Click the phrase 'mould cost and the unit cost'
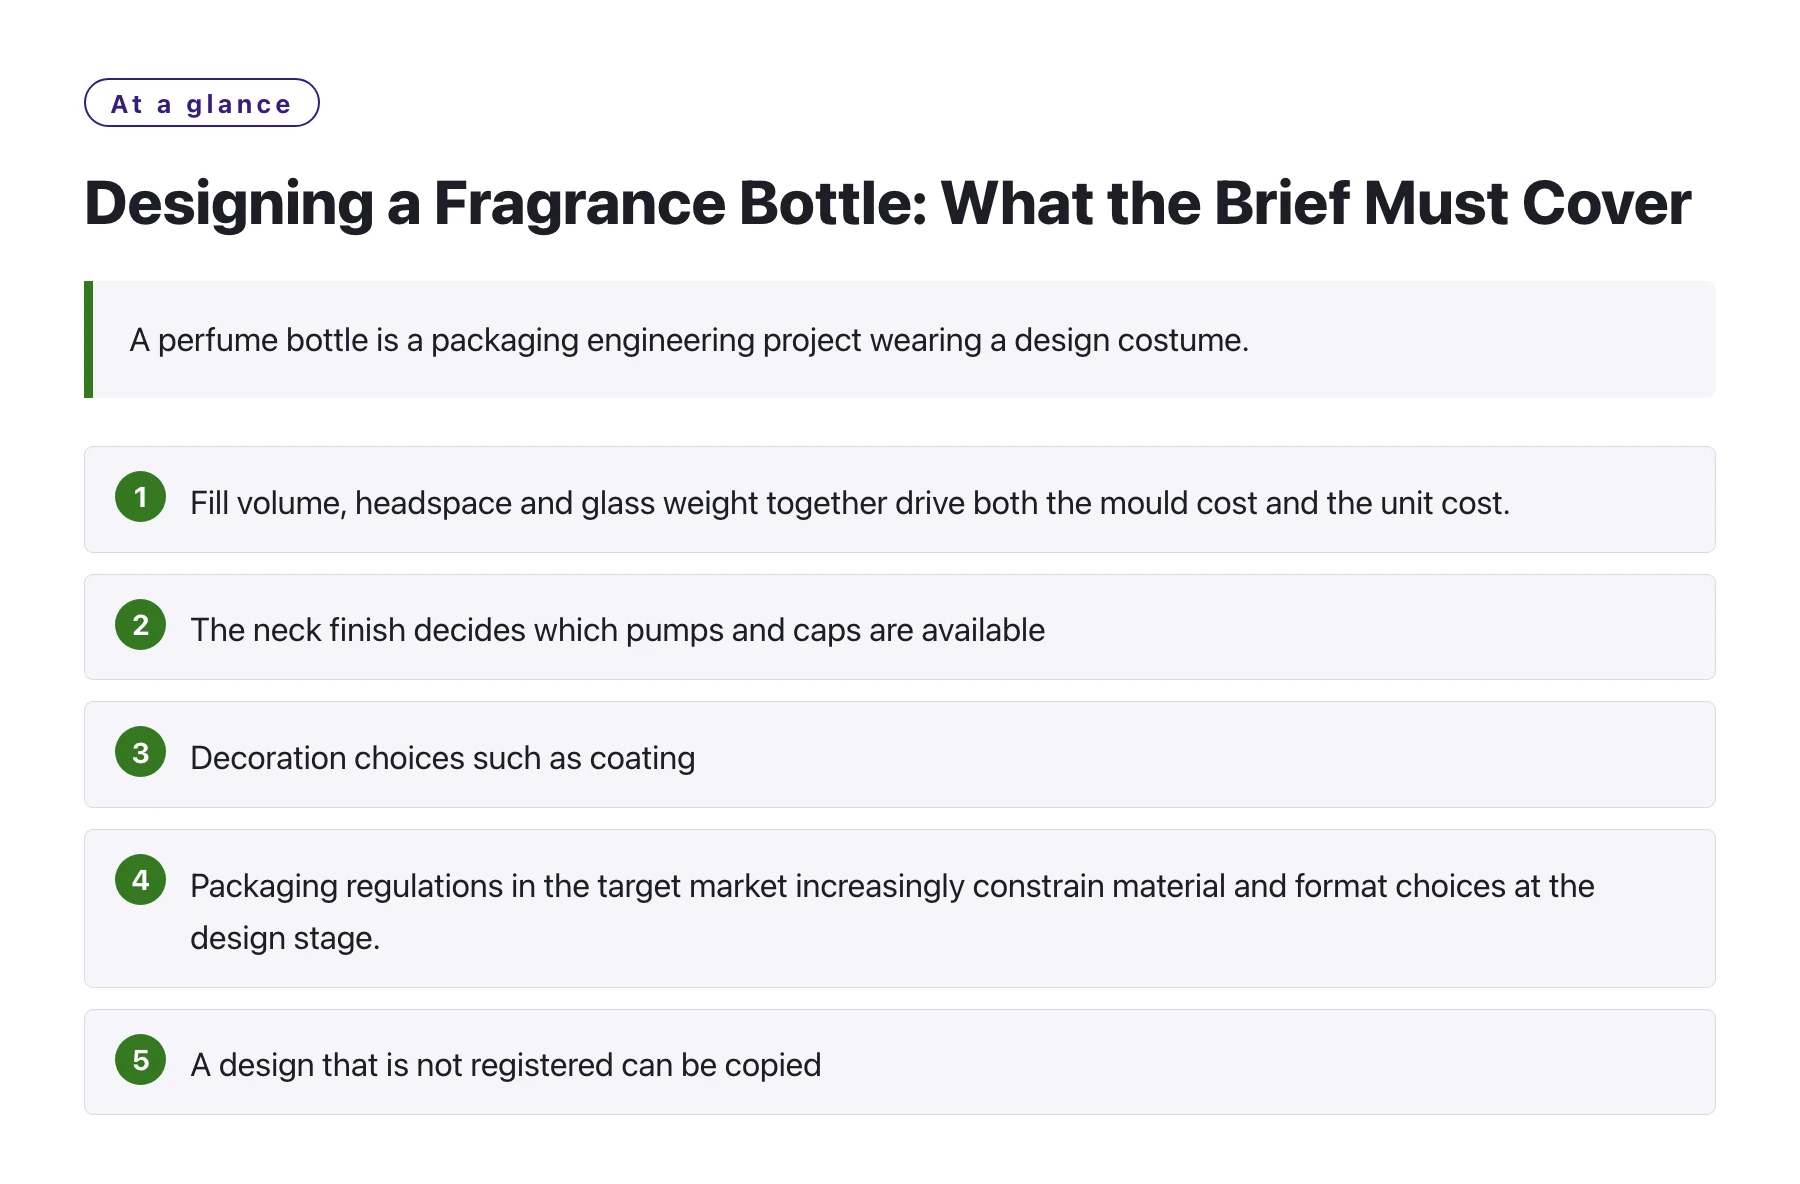 [x=1303, y=502]
